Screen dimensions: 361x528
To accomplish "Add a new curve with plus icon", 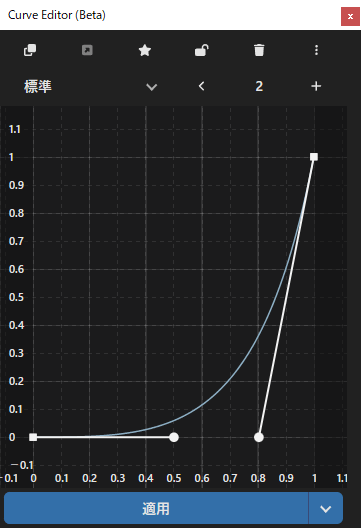I will point(316,87).
